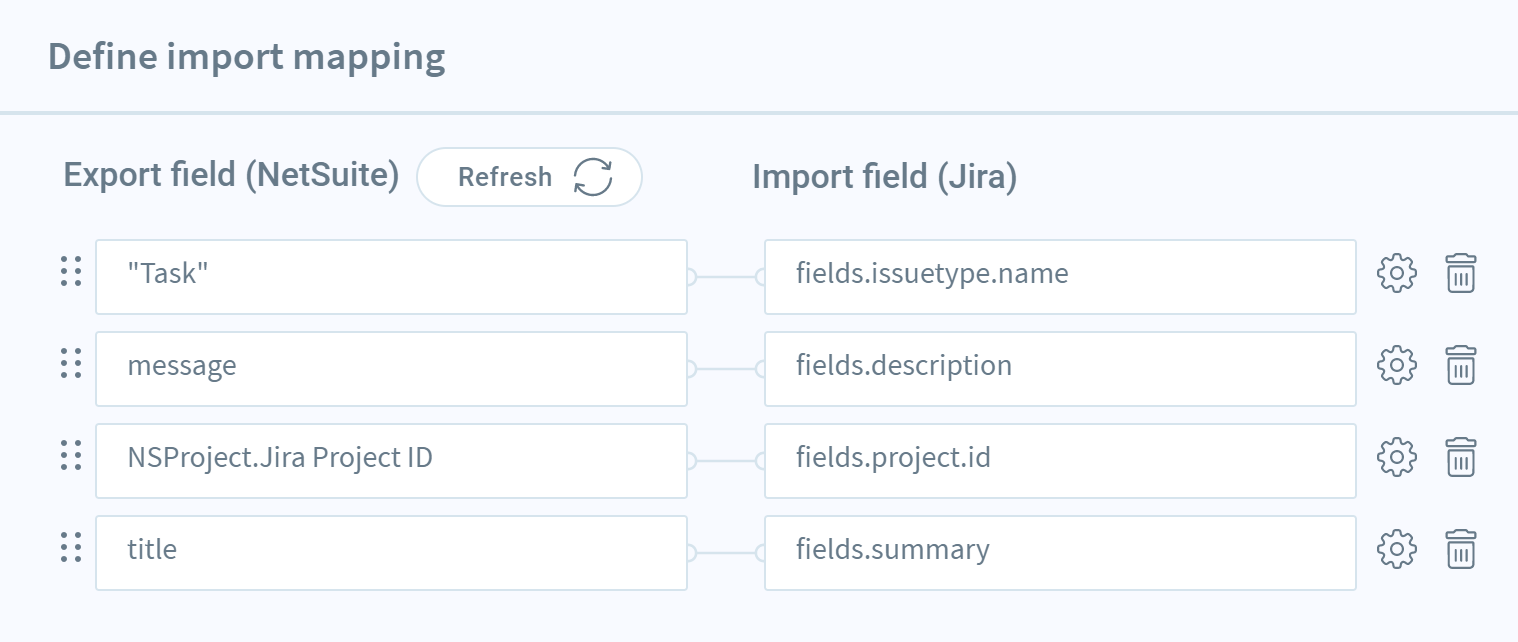1518x642 pixels.
Task: Open settings gear for fields.project.id mapping
Action: [1397, 458]
